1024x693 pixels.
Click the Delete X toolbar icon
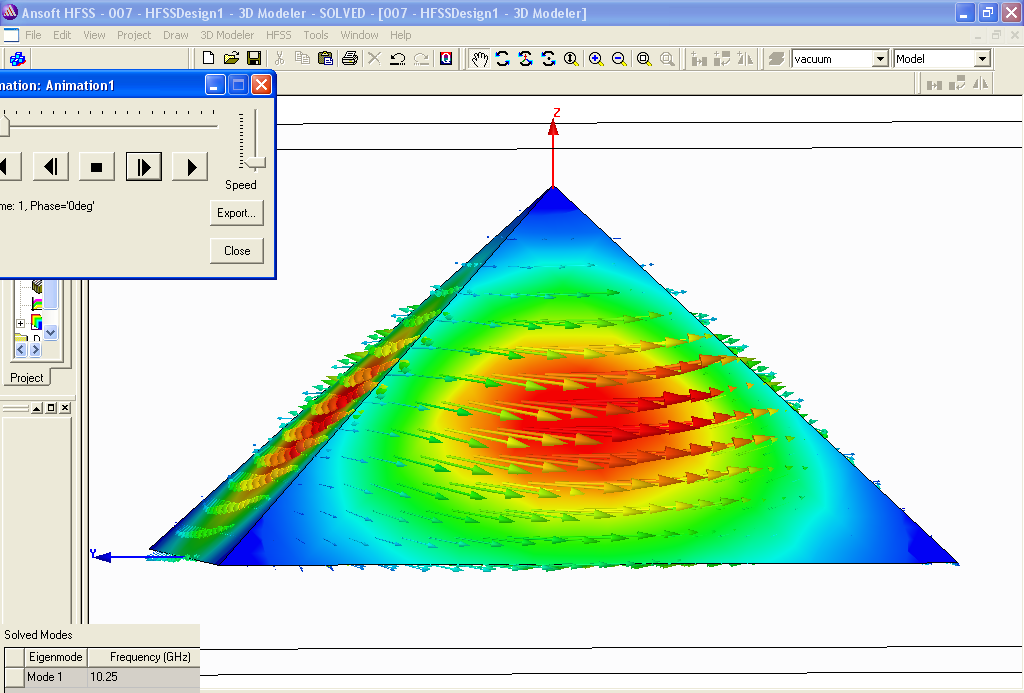pos(374,59)
